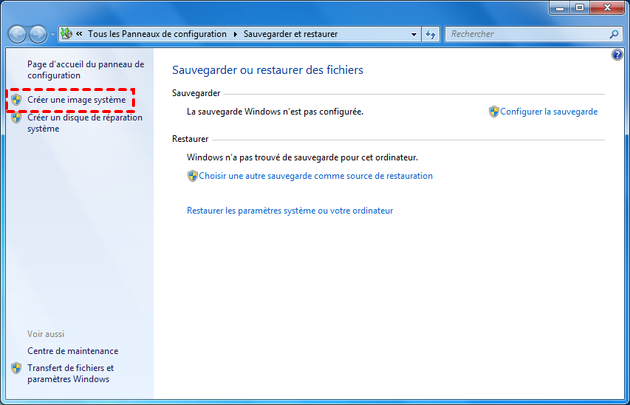Expand arrow after 'Tous les Panneaux de configuration'
The width and height of the screenshot is (630, 405).
235,34
